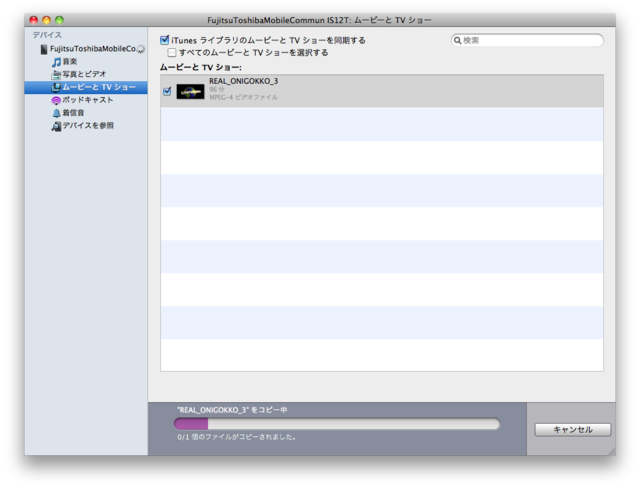Viewport: 640px width, 489px height.
Task: Click the movie icon beside ムービーと TV ショー
Action: point(56,87)
